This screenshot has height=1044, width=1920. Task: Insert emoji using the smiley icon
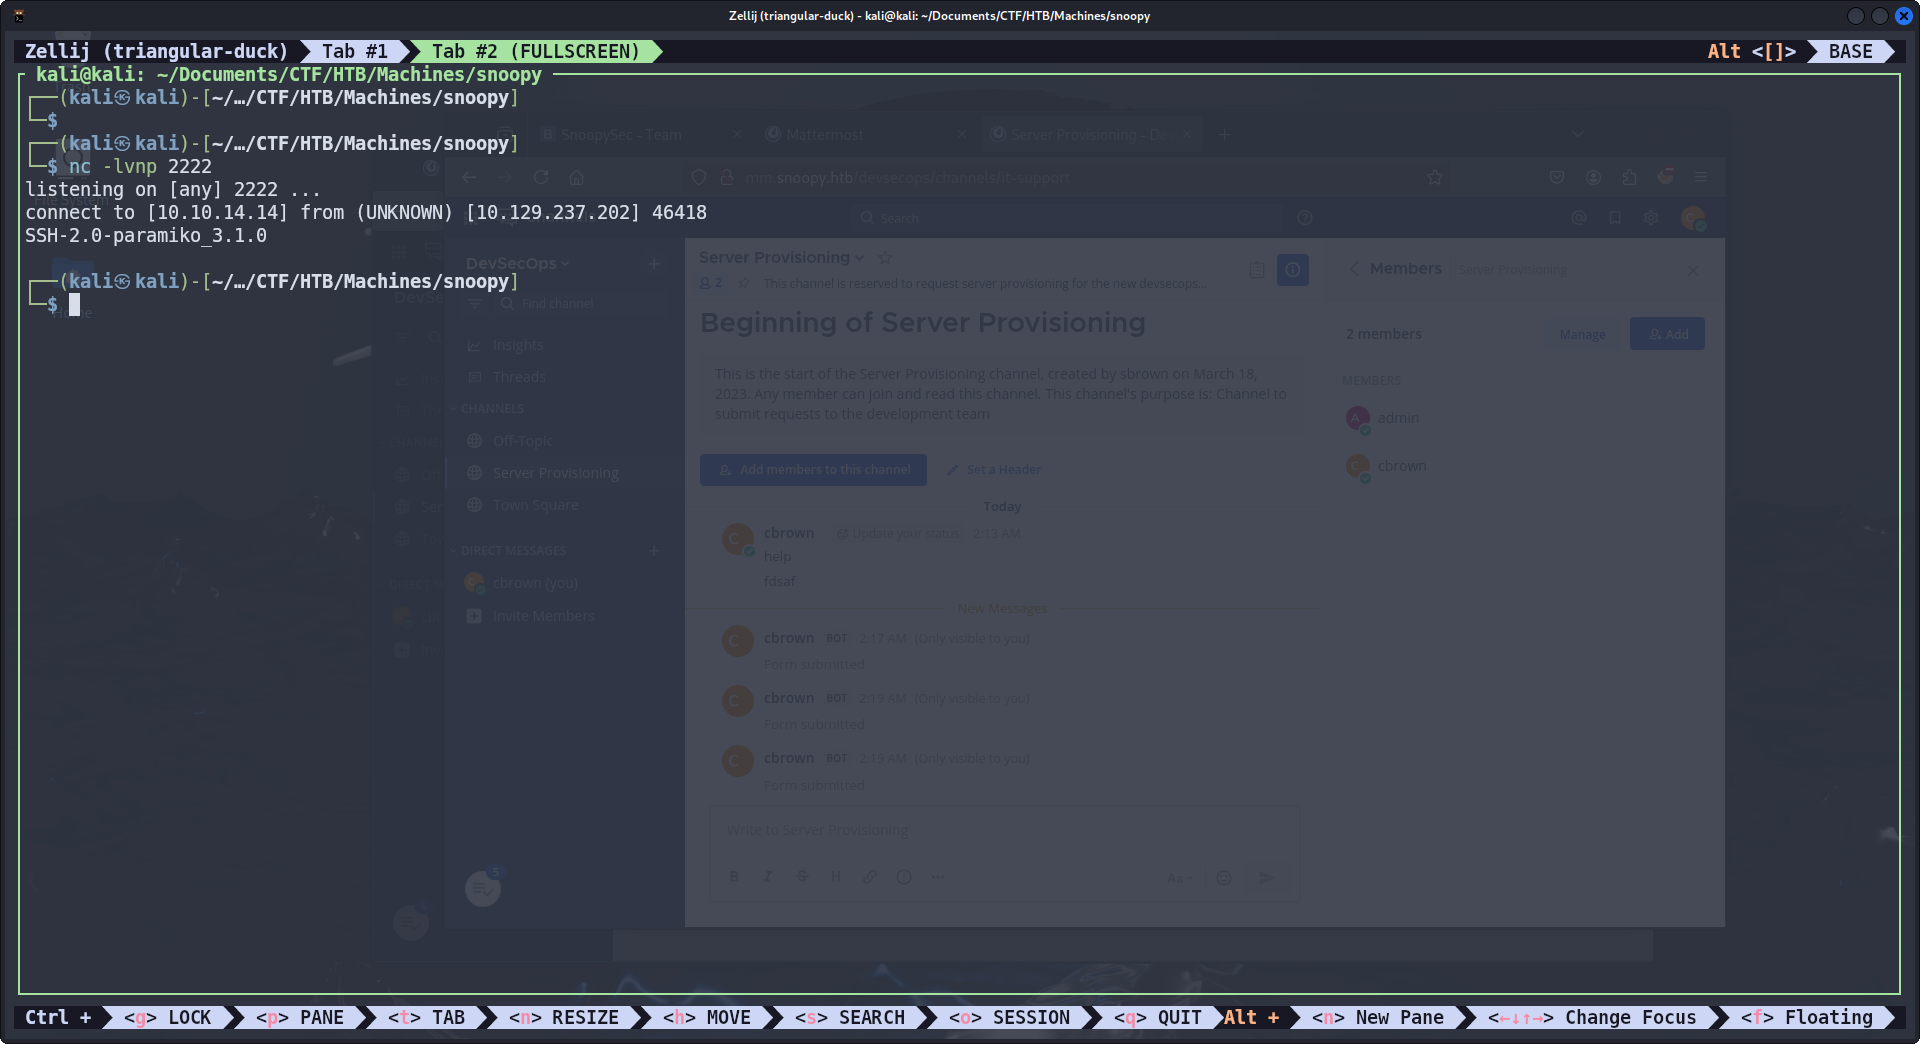click(x=1223, y=878)
